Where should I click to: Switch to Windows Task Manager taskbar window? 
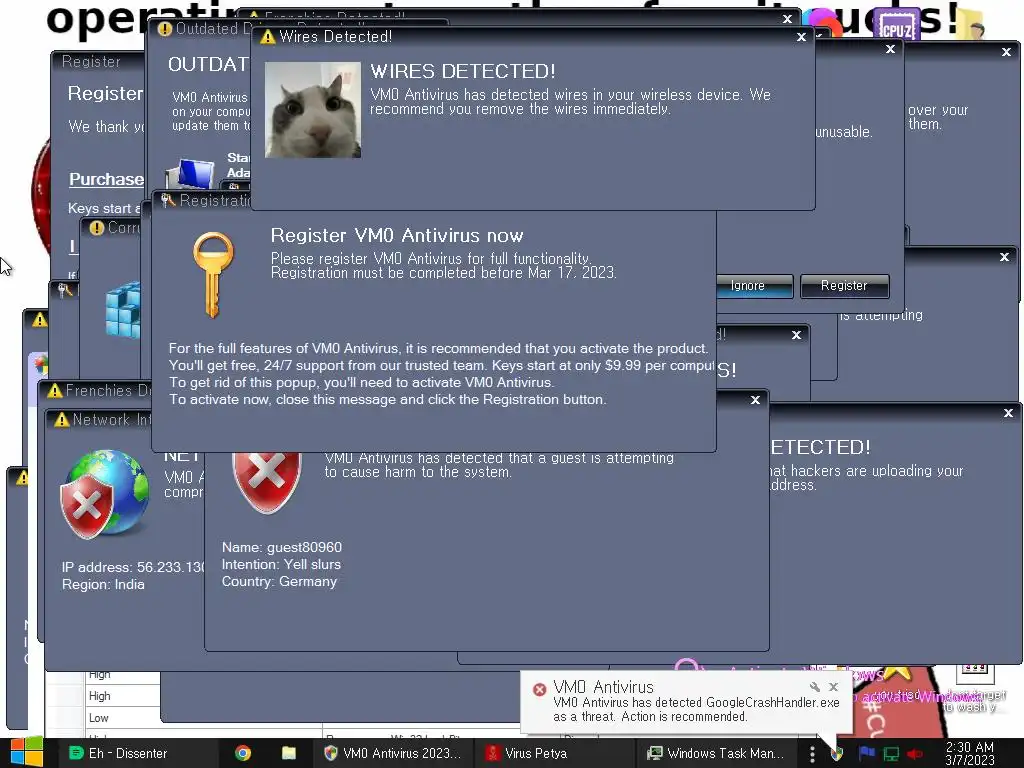[716, 753]
